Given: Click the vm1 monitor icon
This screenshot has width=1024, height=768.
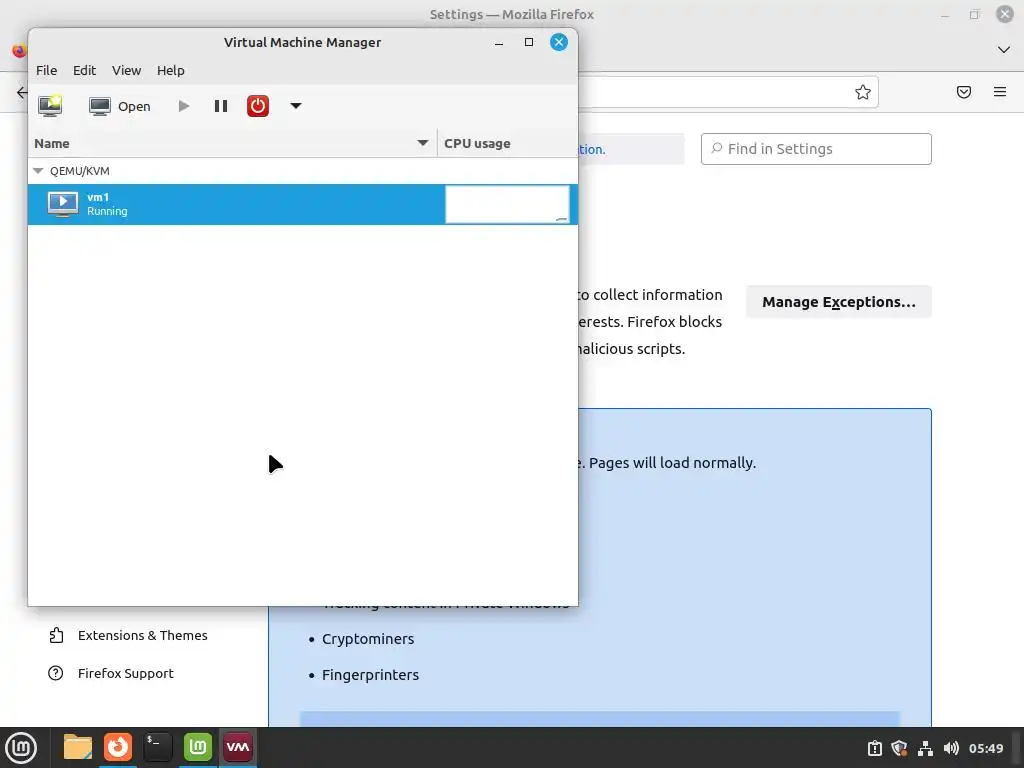Looking at the screenshot, I should tap(63, 204).
